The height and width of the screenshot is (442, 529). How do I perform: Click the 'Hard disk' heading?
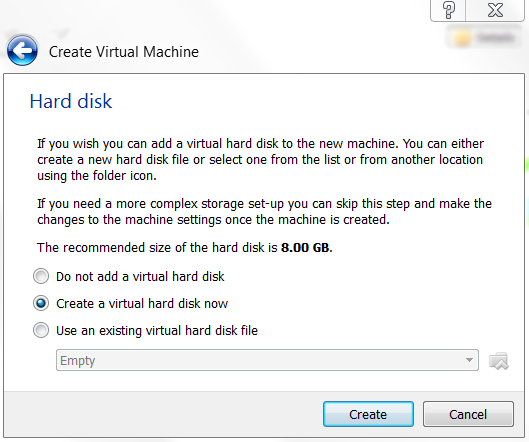(71, 101)
